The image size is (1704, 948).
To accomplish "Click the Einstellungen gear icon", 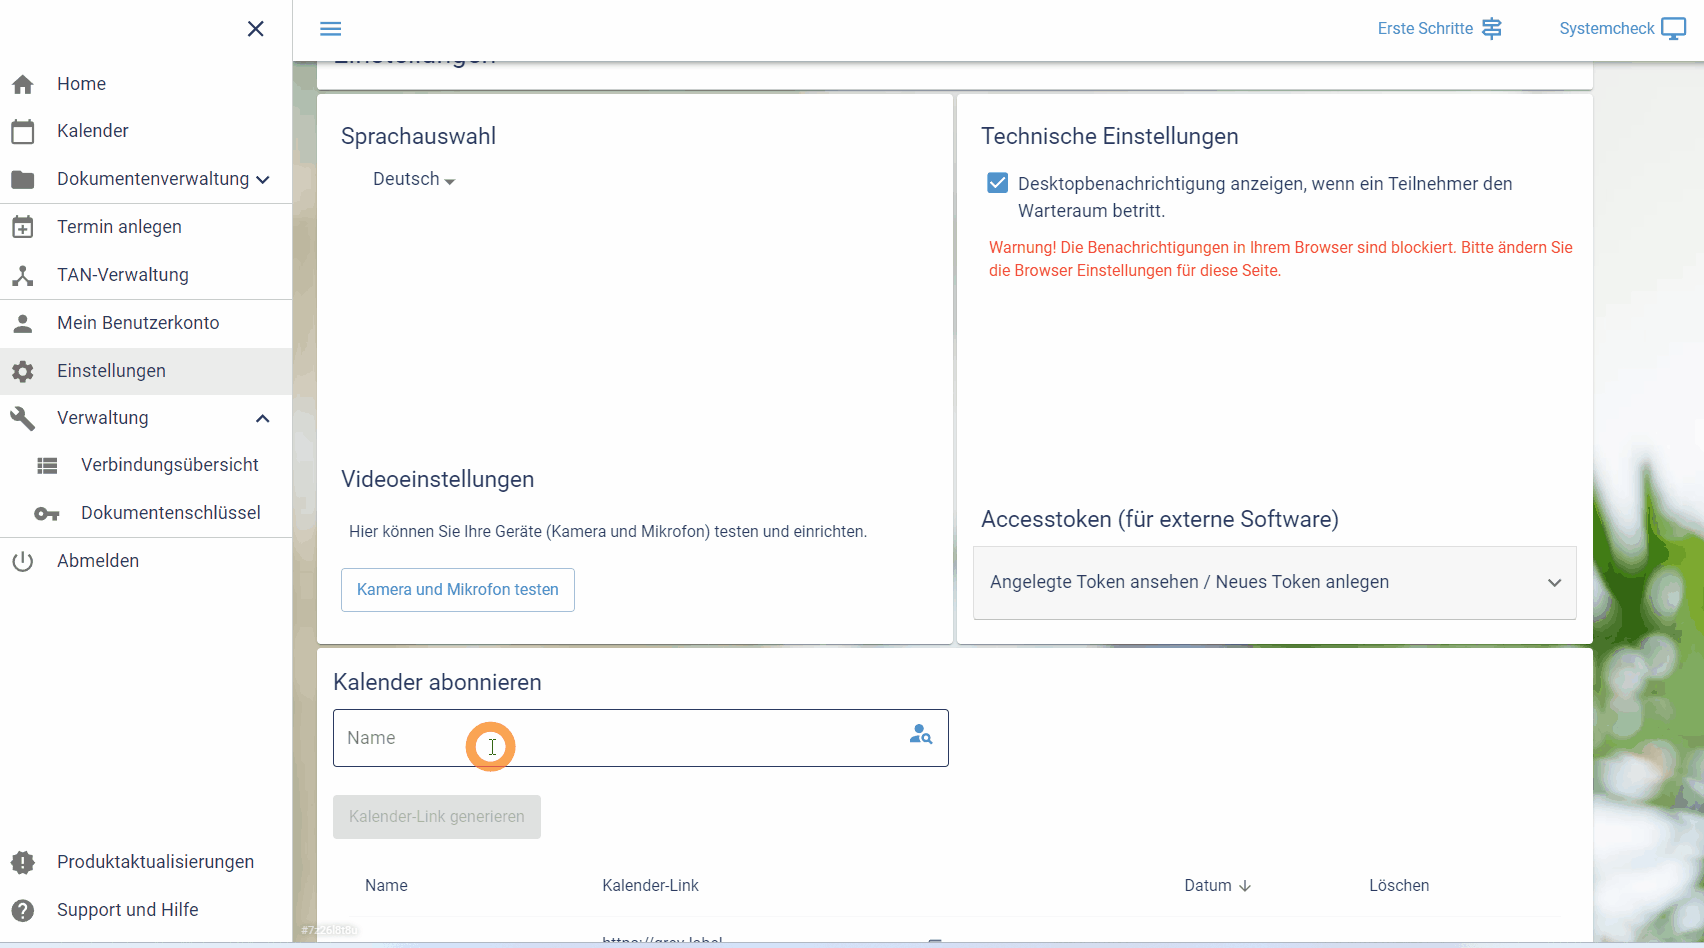I will 22,371.
